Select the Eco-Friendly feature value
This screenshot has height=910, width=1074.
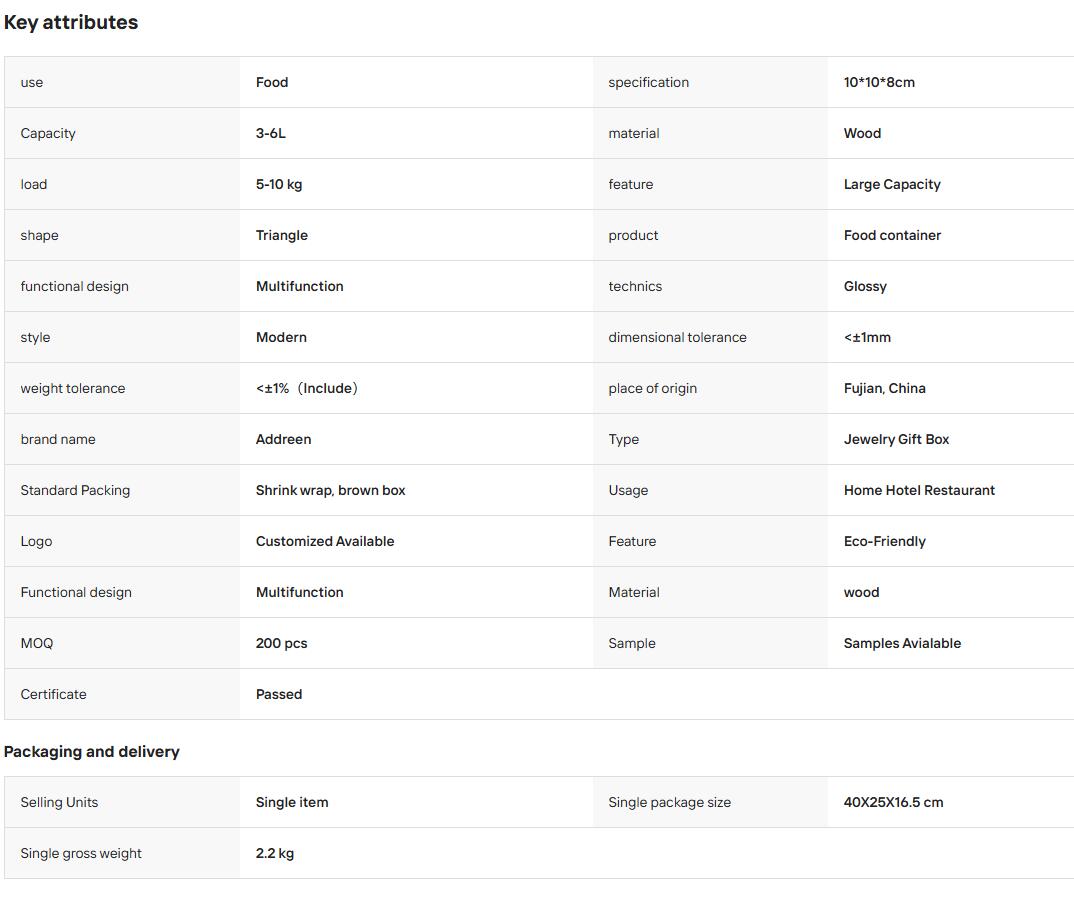pos(884,542)
